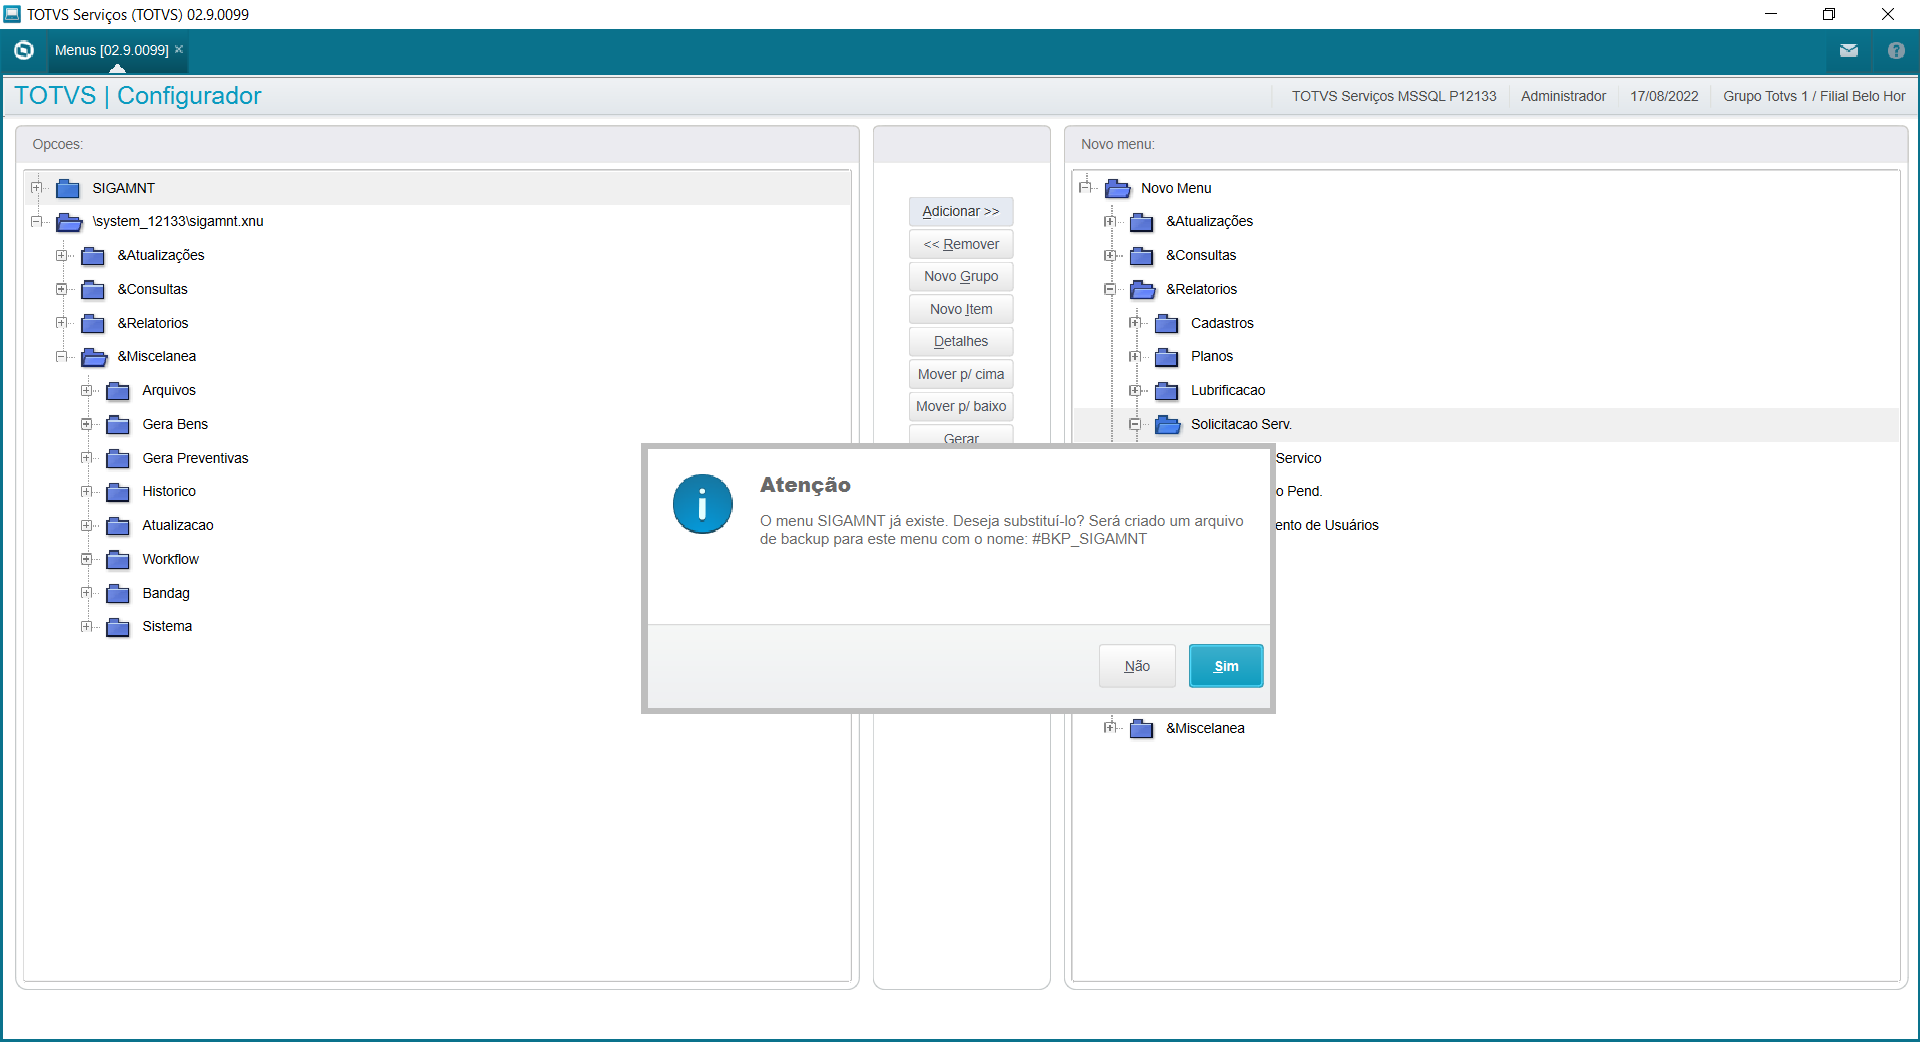Click TOTVS Serviços MSSQL P12133 label
Image resolution: width=1920 pixels, height=1042 pixels.
(1394, 96)
